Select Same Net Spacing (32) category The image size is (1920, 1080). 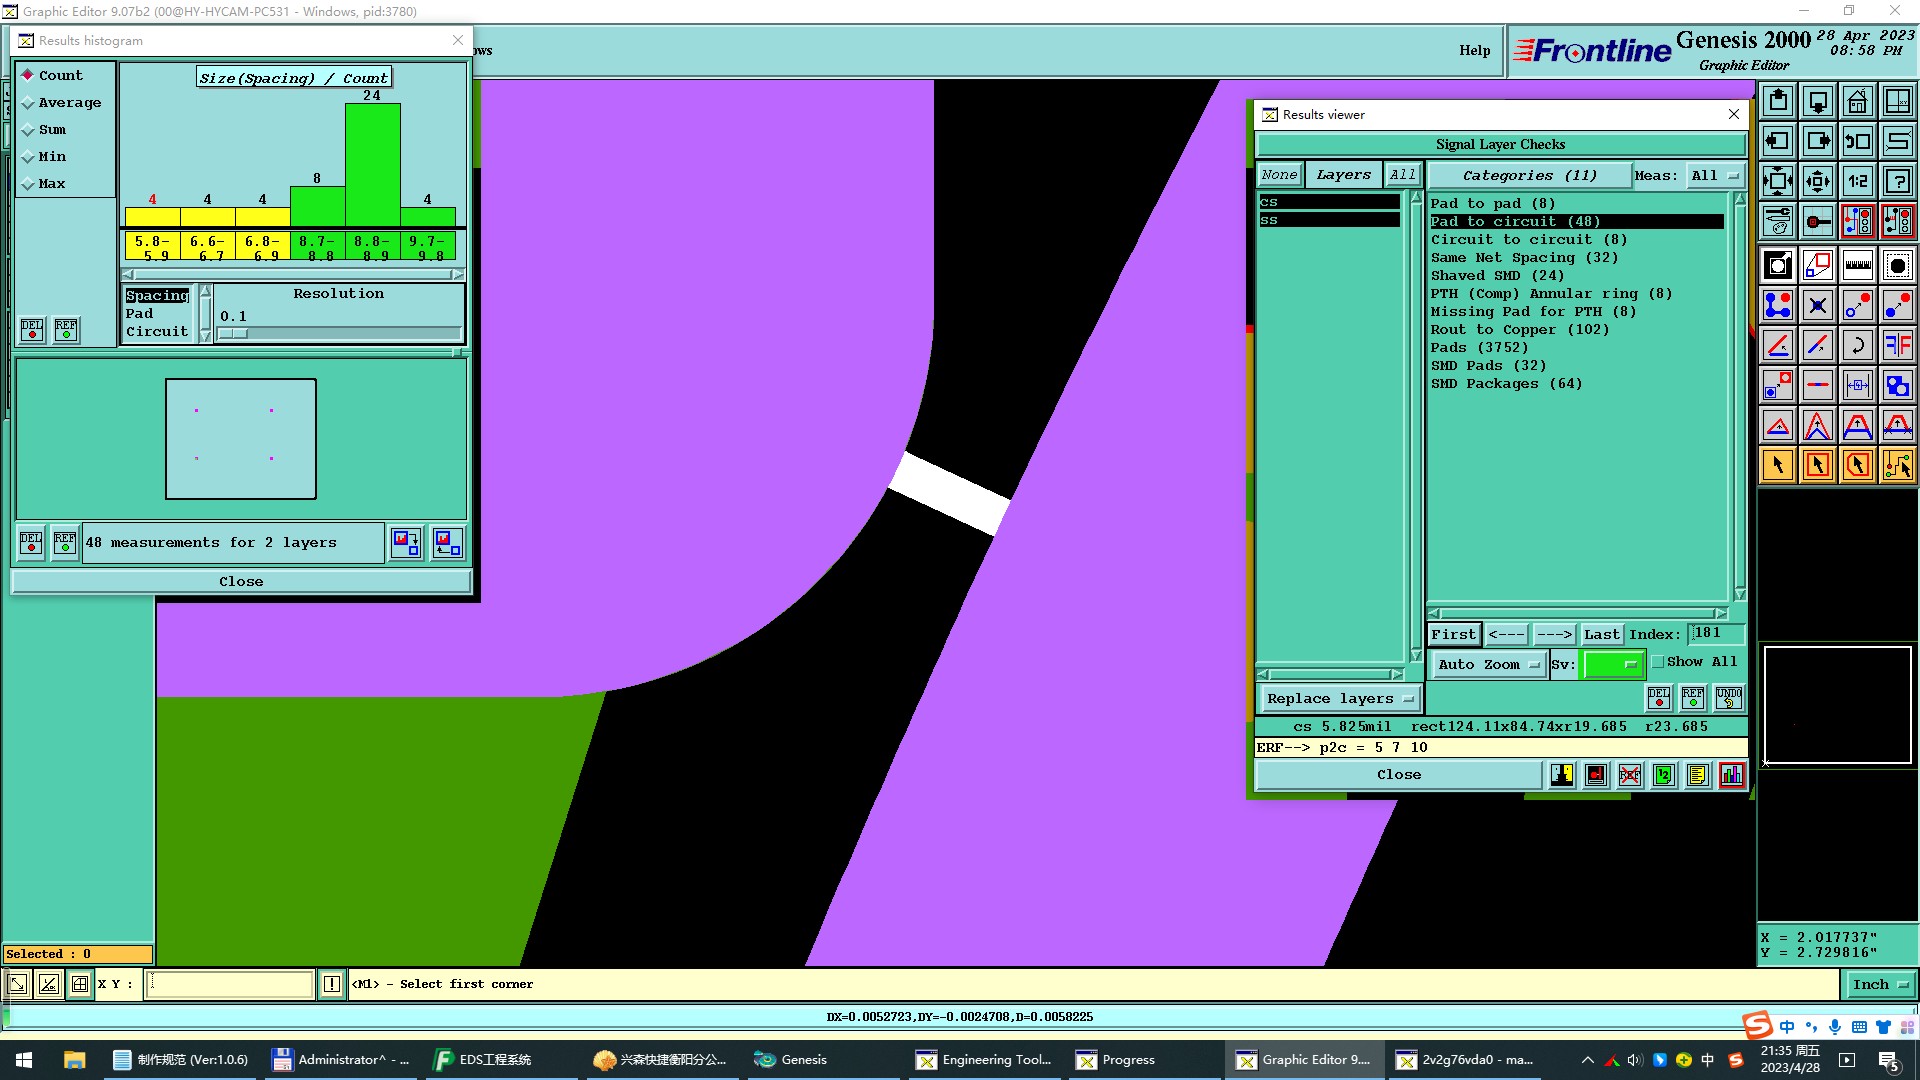(1524, 258)
